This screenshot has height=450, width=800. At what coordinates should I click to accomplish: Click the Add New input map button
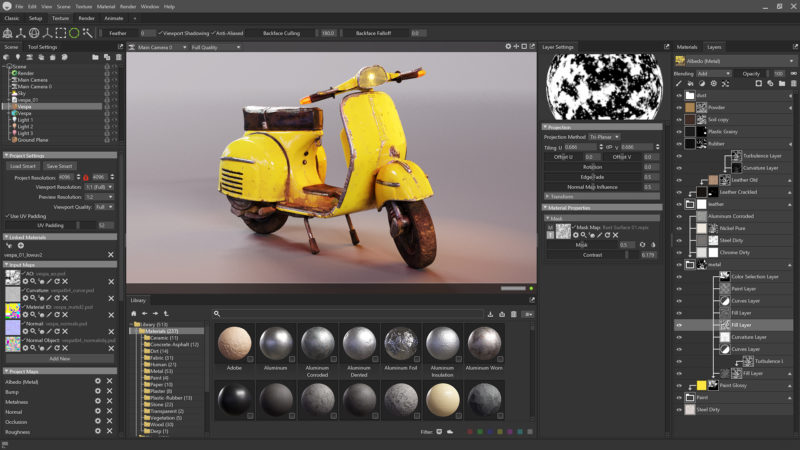(59, 358)
